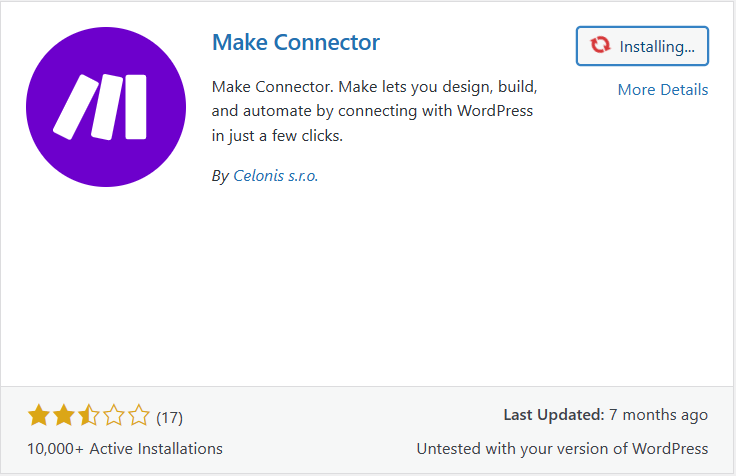Click the first gold rating star
The width and height of the screenshot is (736, 476).
(x=39, y=415)
